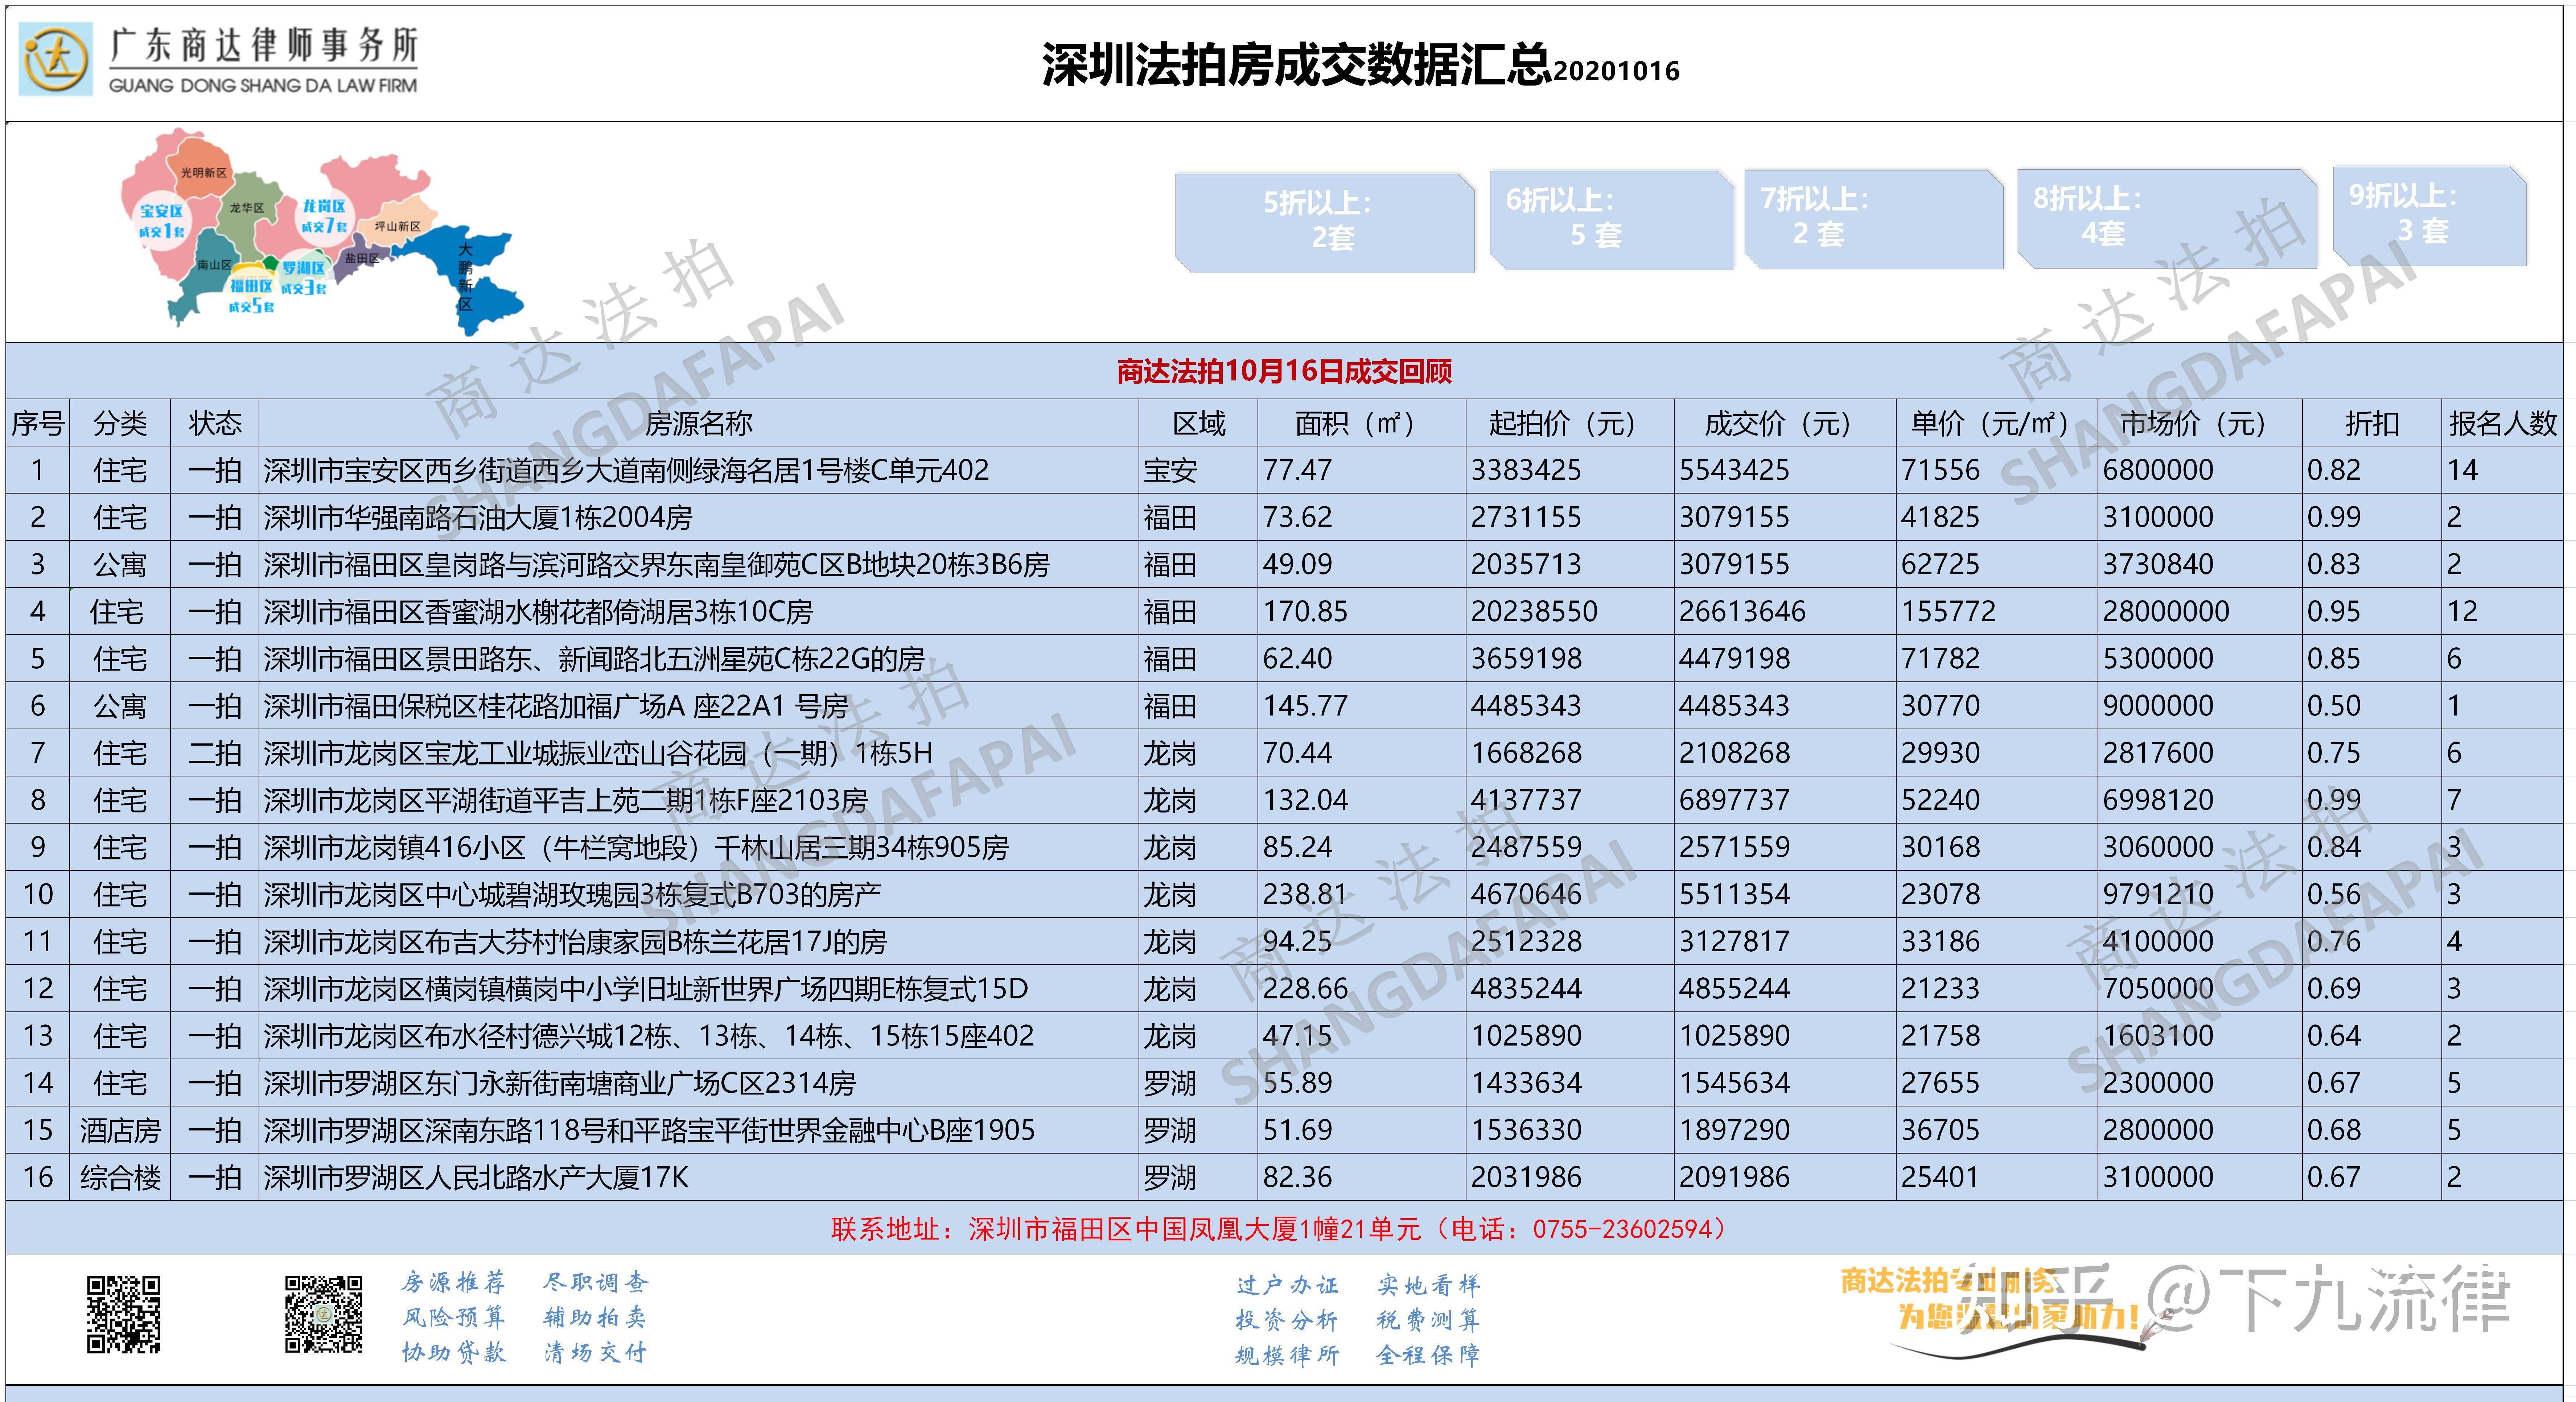Select the listing '深圳市华强南路石油大厦1栋2004房'

(x=478, y=517)
